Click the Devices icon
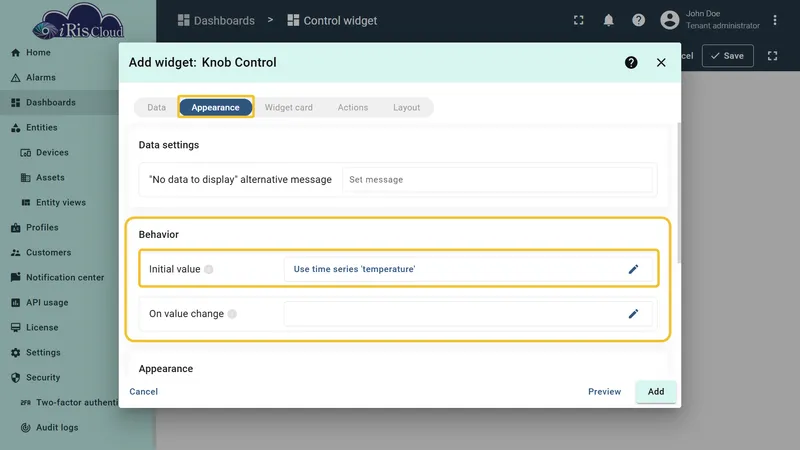 (26, 153)
